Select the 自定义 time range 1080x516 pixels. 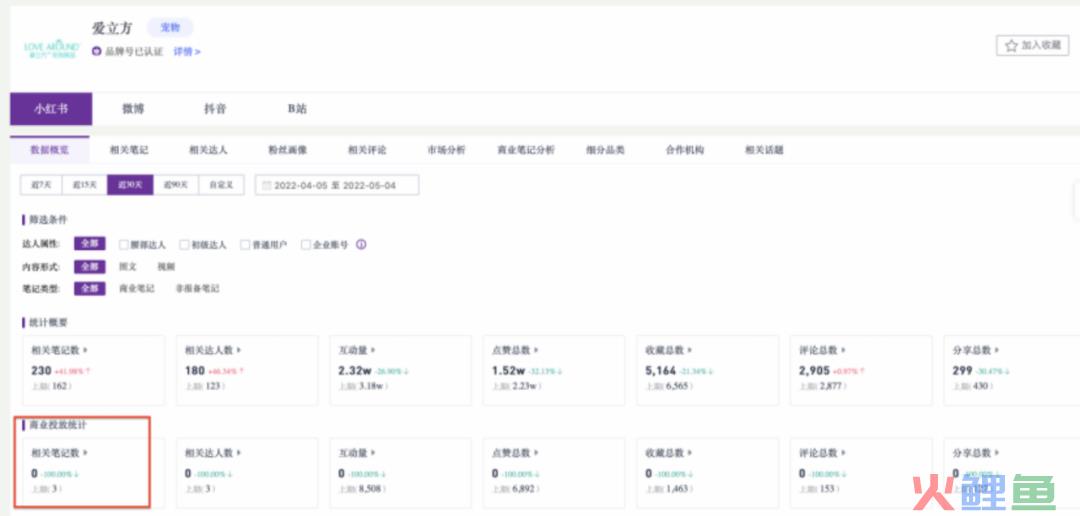[x=221, y=185]
